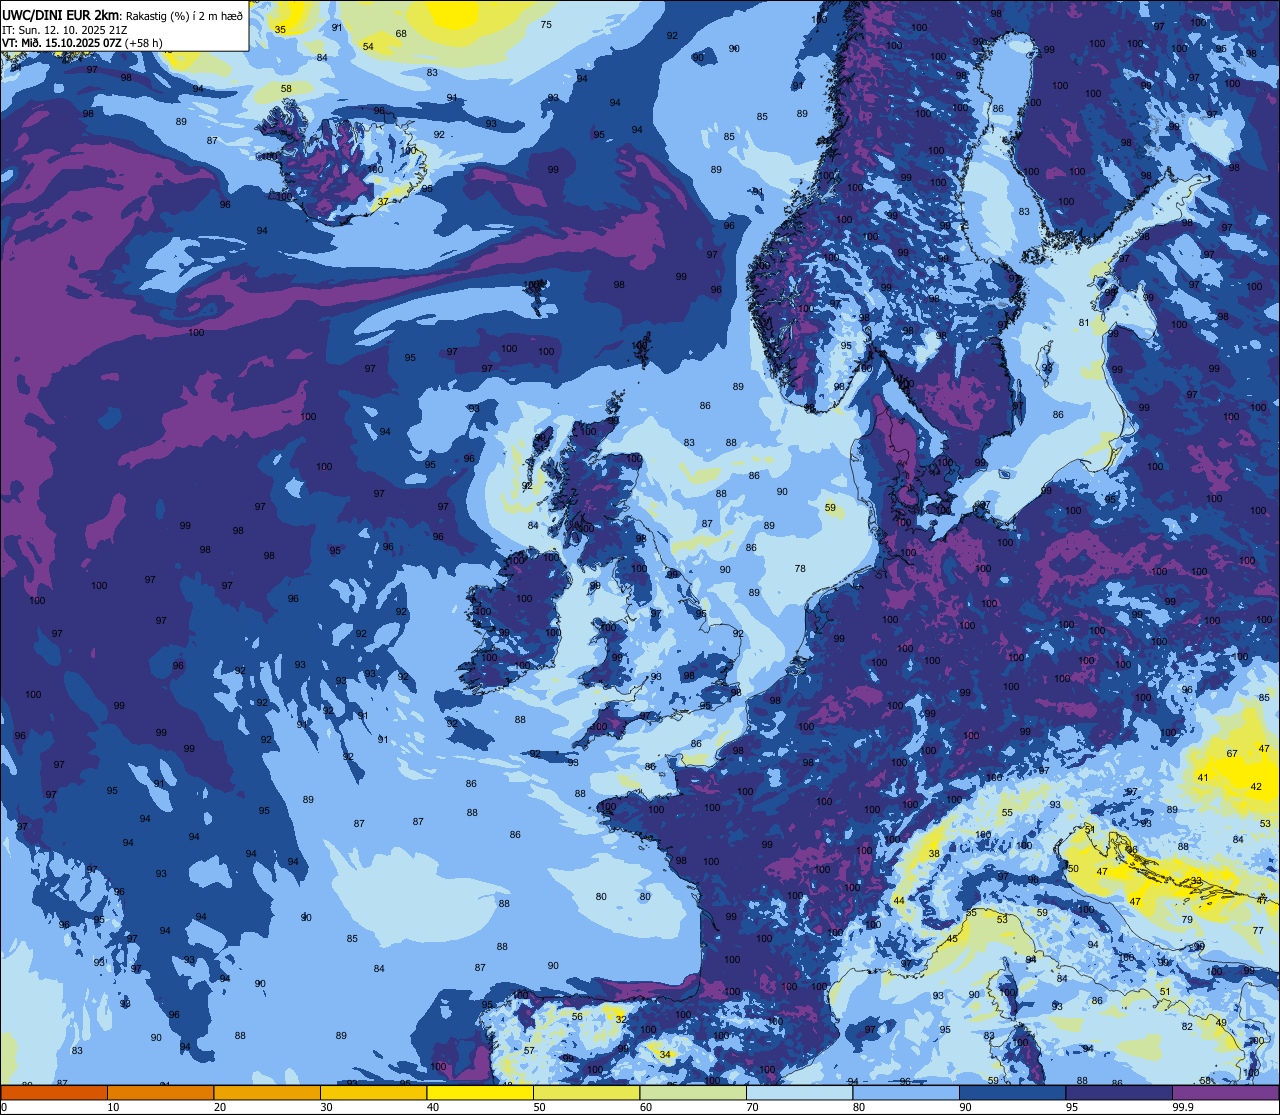Click the humidity value 34 over Spain
This screenshot has width=1280, height=1115.
665,1053
